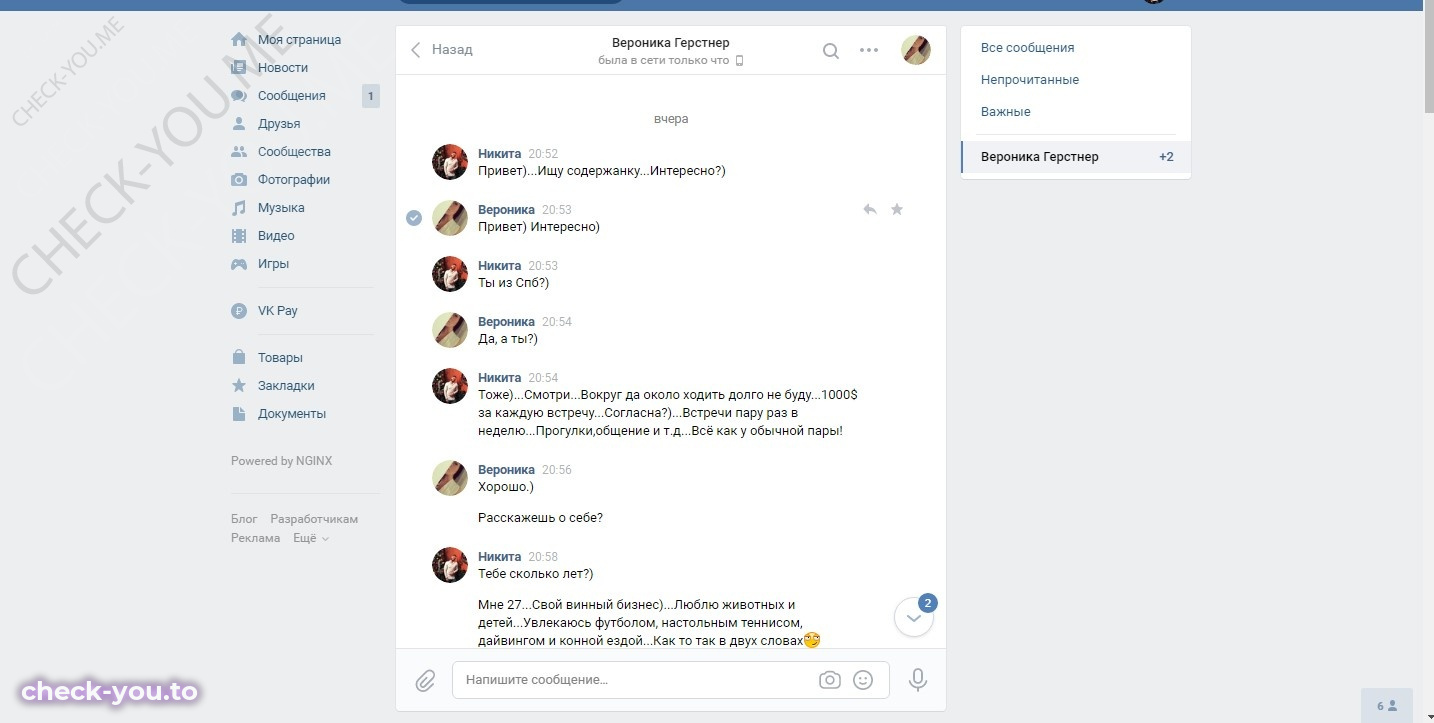Click Вероника's avatar at 20:56 message
The width and height of the screenshot is (1434, 723).
coord(450,478)
